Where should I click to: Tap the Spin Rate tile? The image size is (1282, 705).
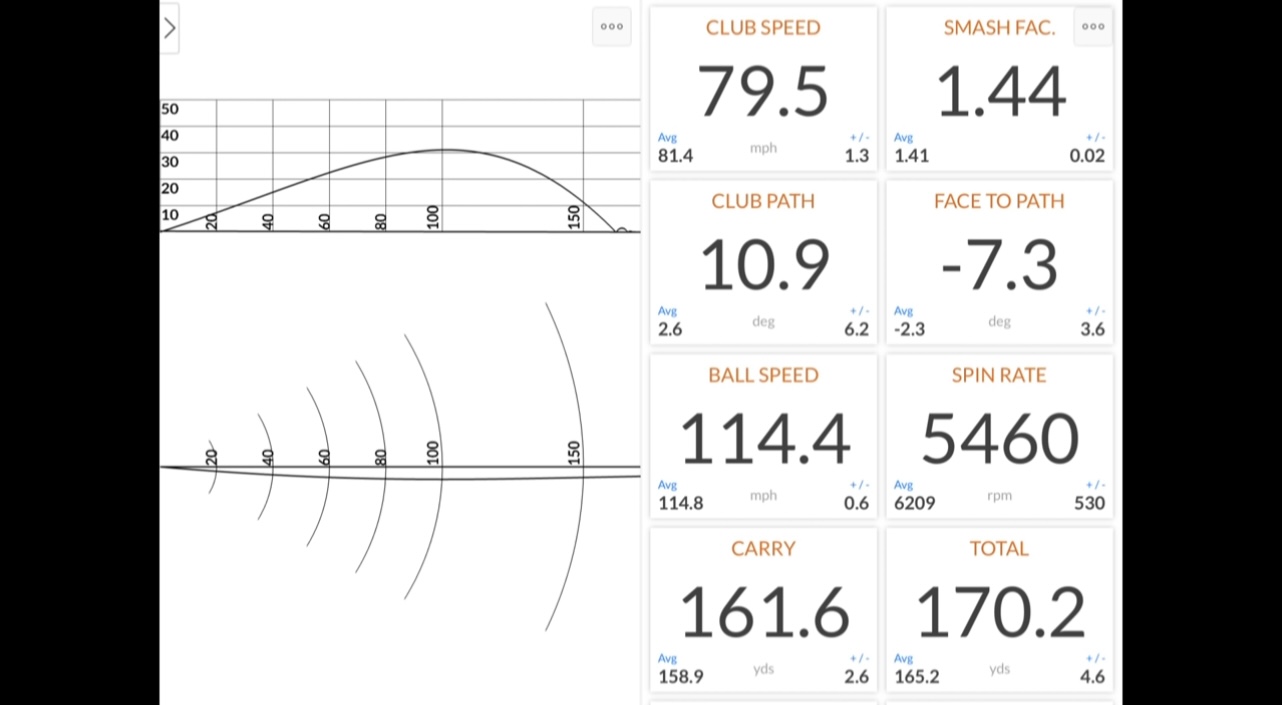pos(999,437)
